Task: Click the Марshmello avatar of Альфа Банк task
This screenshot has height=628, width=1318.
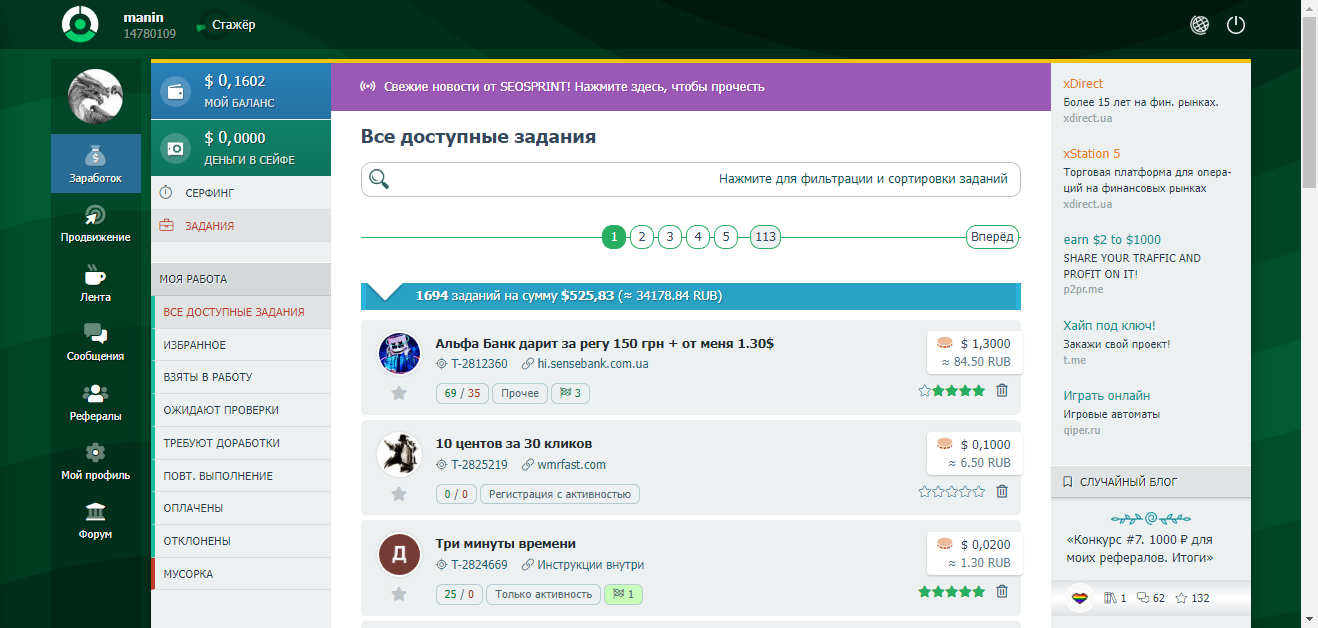Action: coord(399,353)
